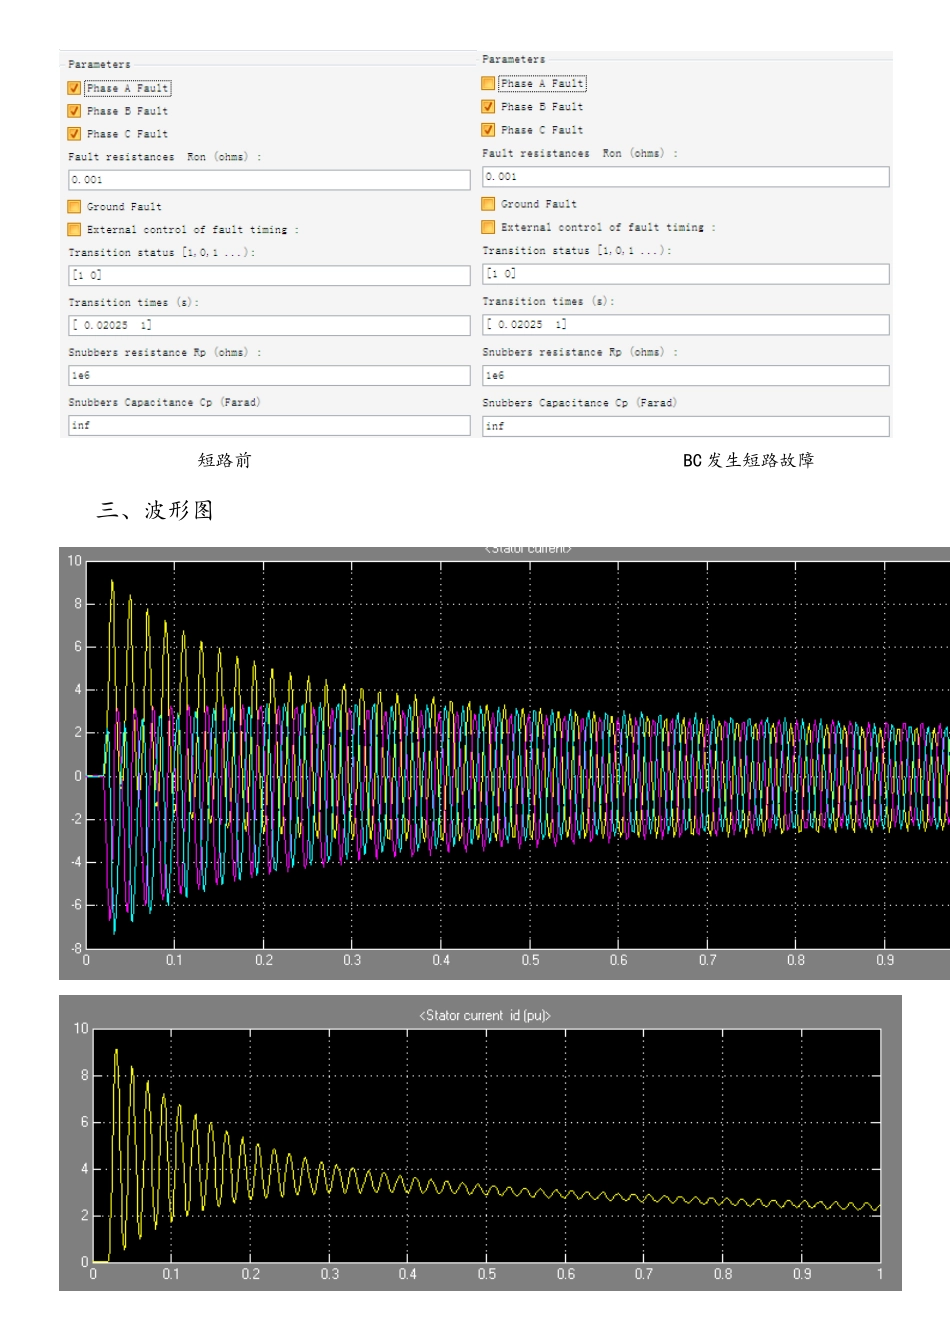950x1344 pixels.
Task: Click the right panel Snubbers Capacitance Cp field
Action: coord(685,426)
